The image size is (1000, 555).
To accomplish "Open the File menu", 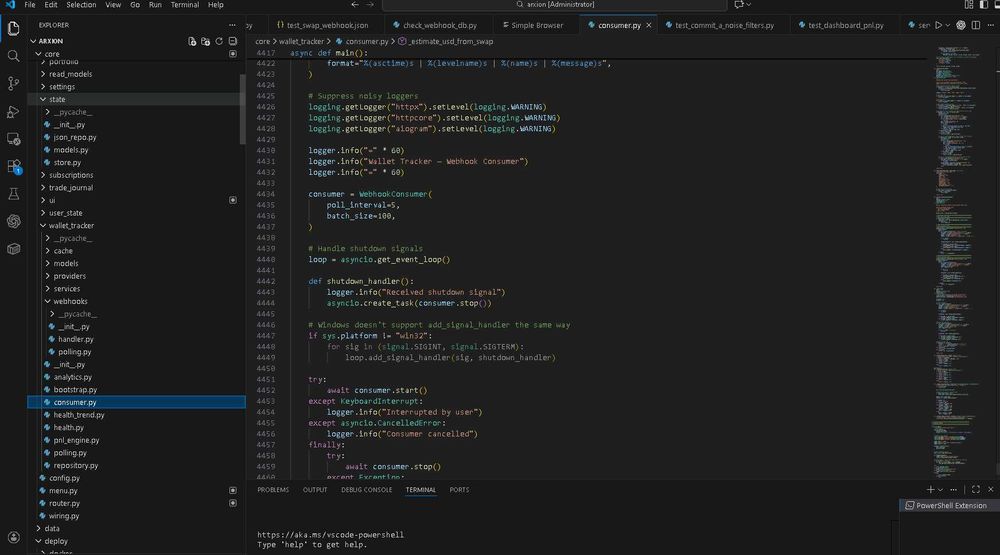I will 29,4.
